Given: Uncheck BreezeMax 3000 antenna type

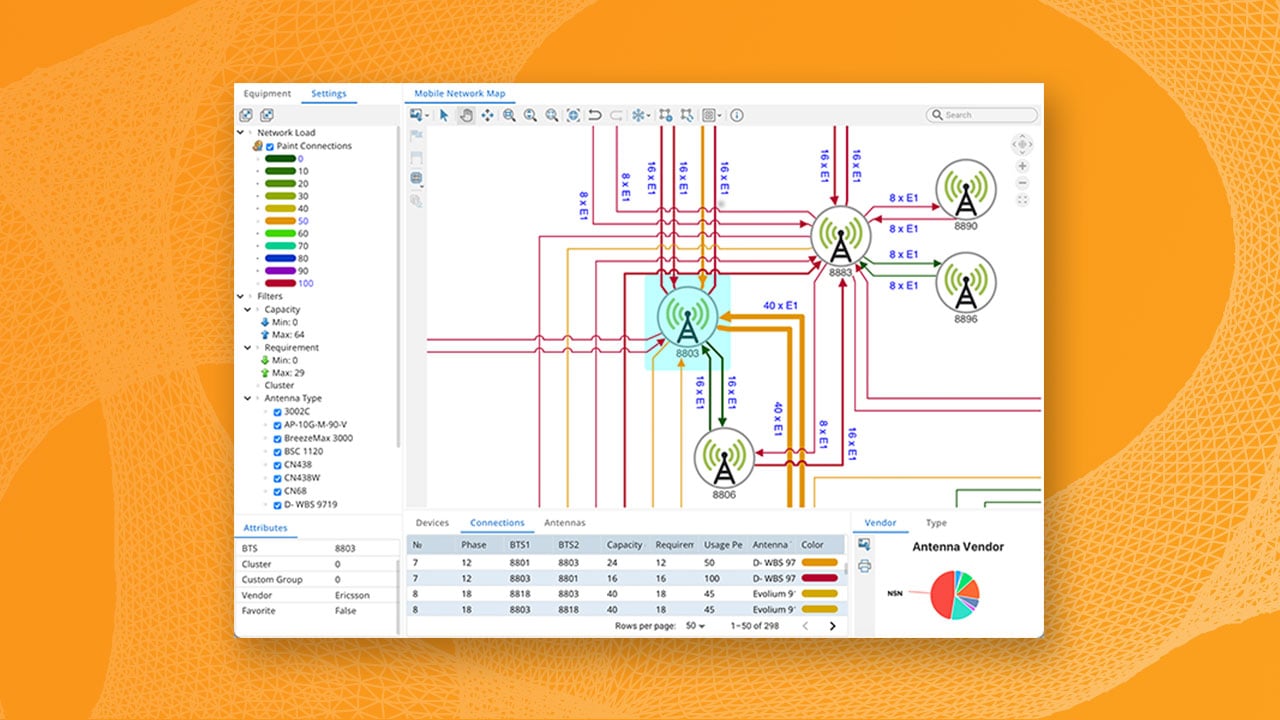Looking at the screenshot, I should (x=279, y=438).
